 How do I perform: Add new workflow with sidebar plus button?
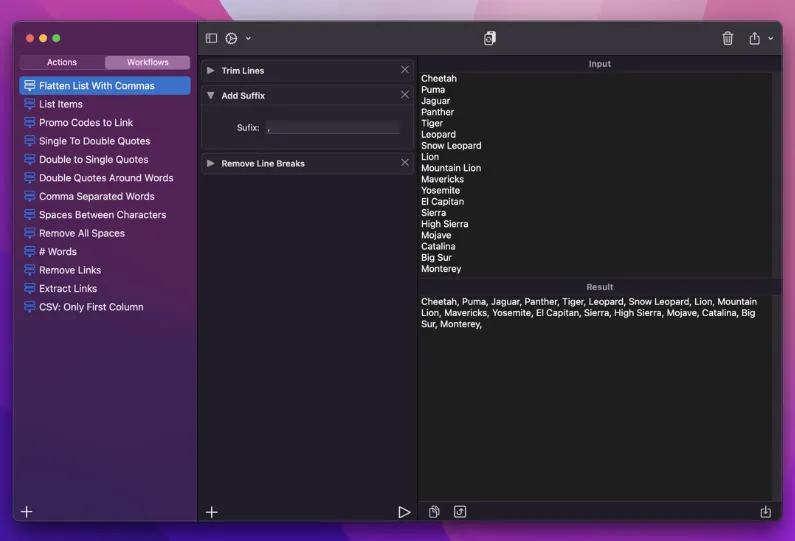[27, 512]
